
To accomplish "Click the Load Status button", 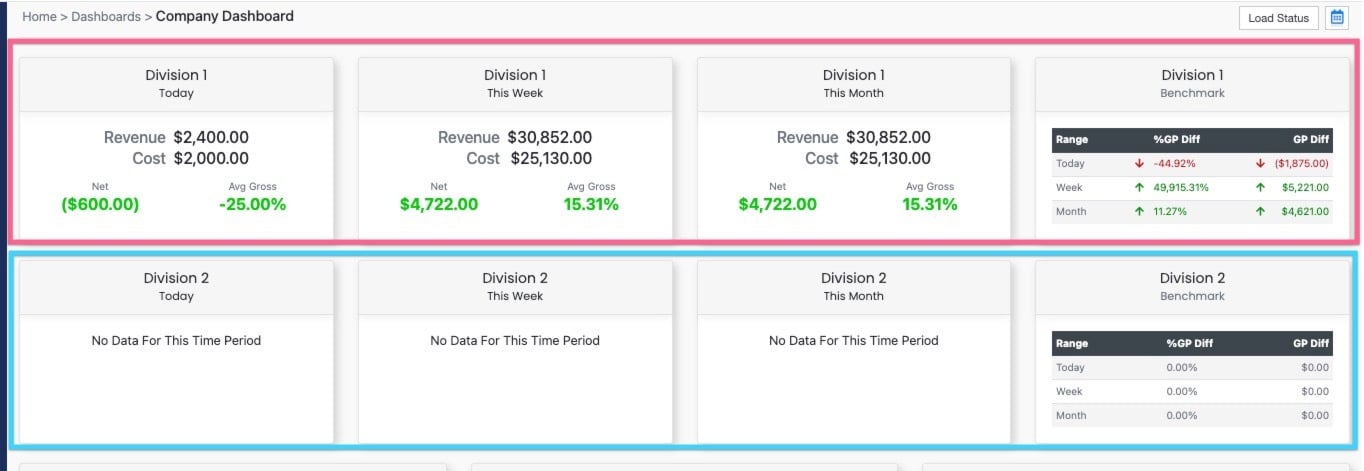I will (1278, 18).
